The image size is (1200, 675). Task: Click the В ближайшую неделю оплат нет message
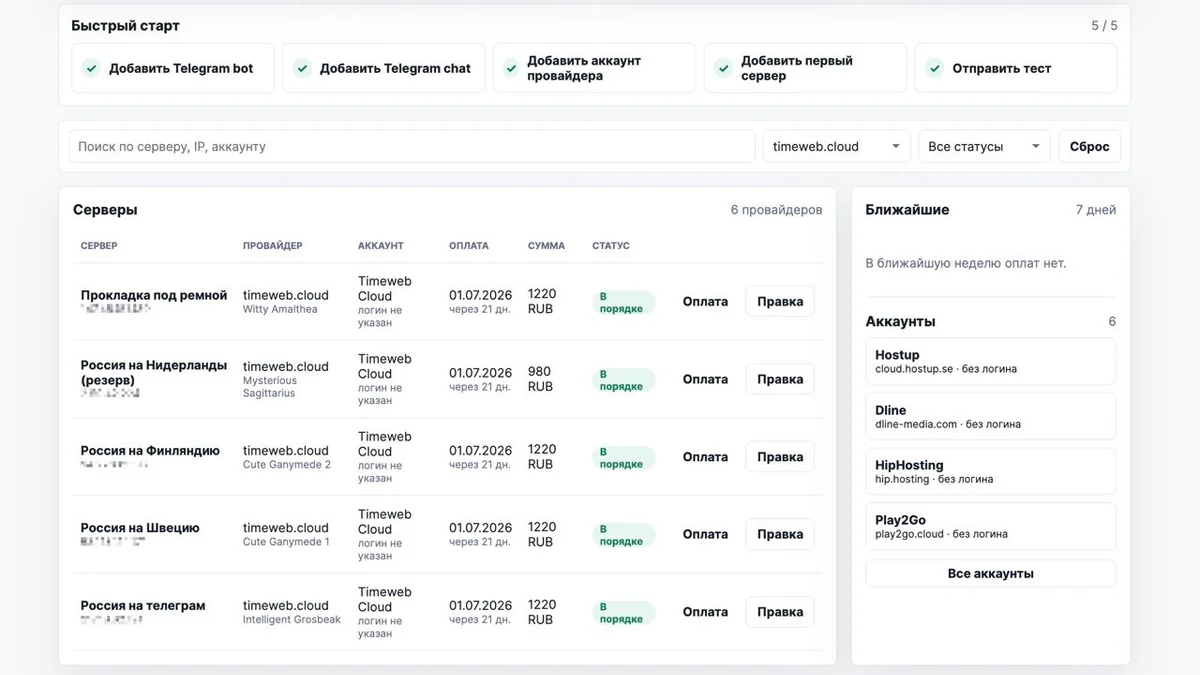tap(965, 264)
